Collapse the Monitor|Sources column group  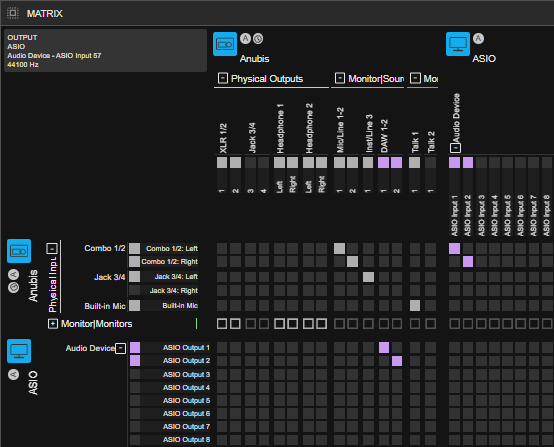click(340, 78)
